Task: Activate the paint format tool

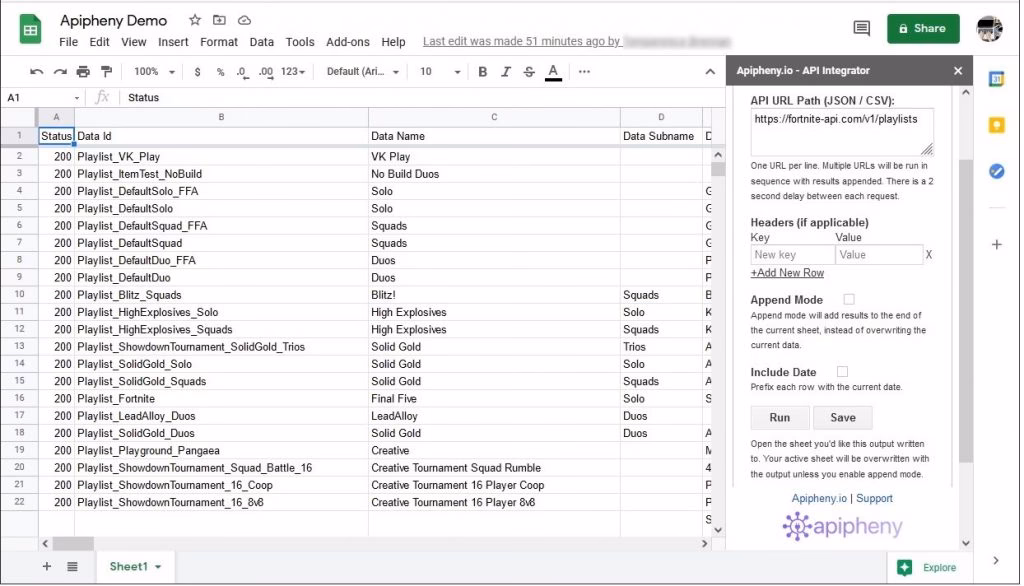Action: (x=106, y=72)
